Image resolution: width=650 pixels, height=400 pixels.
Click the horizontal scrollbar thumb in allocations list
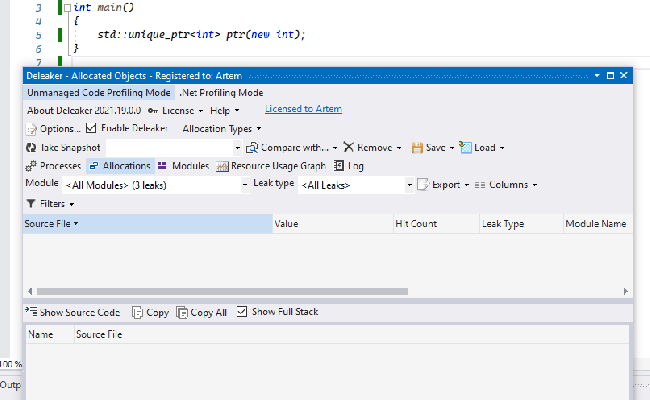pyautogui.click(x=222, y=291)
